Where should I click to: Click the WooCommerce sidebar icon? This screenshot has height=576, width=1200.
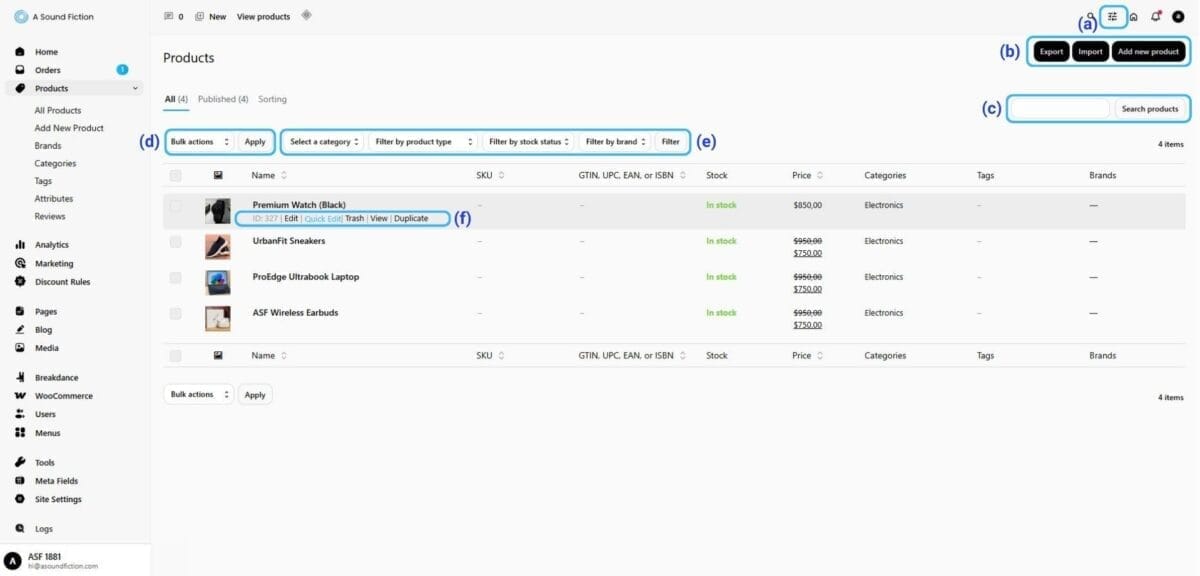pyautogui.click(x=20, y=396)
